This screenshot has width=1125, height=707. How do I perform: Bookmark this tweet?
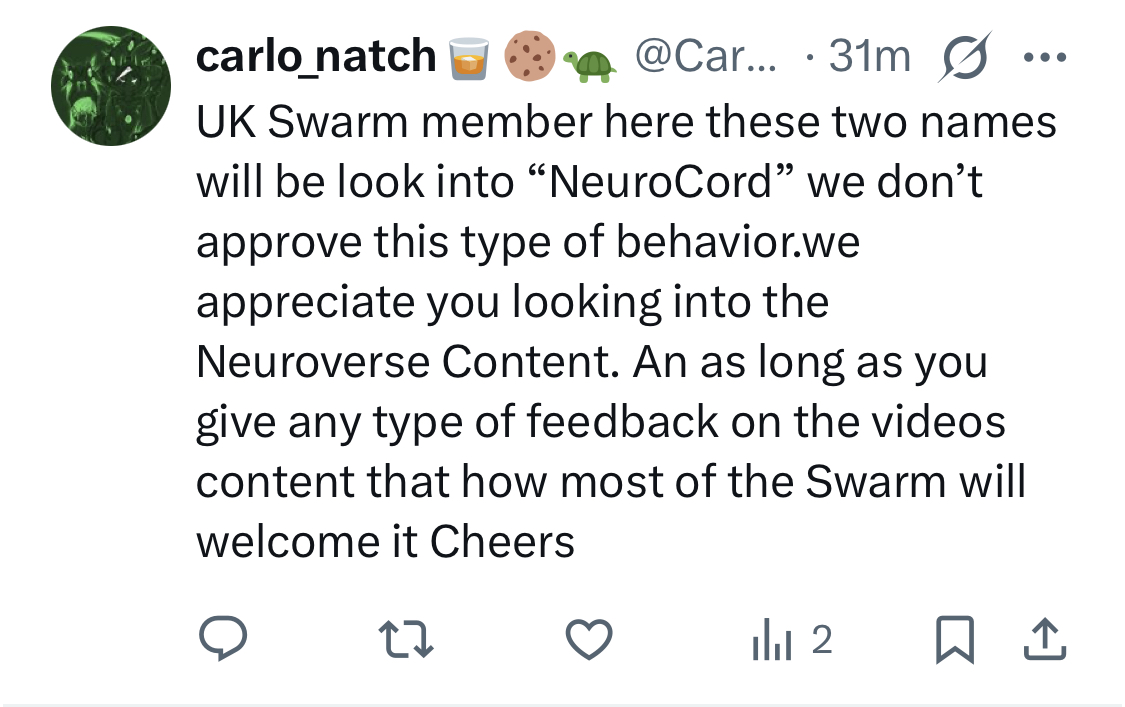point(955,639)
